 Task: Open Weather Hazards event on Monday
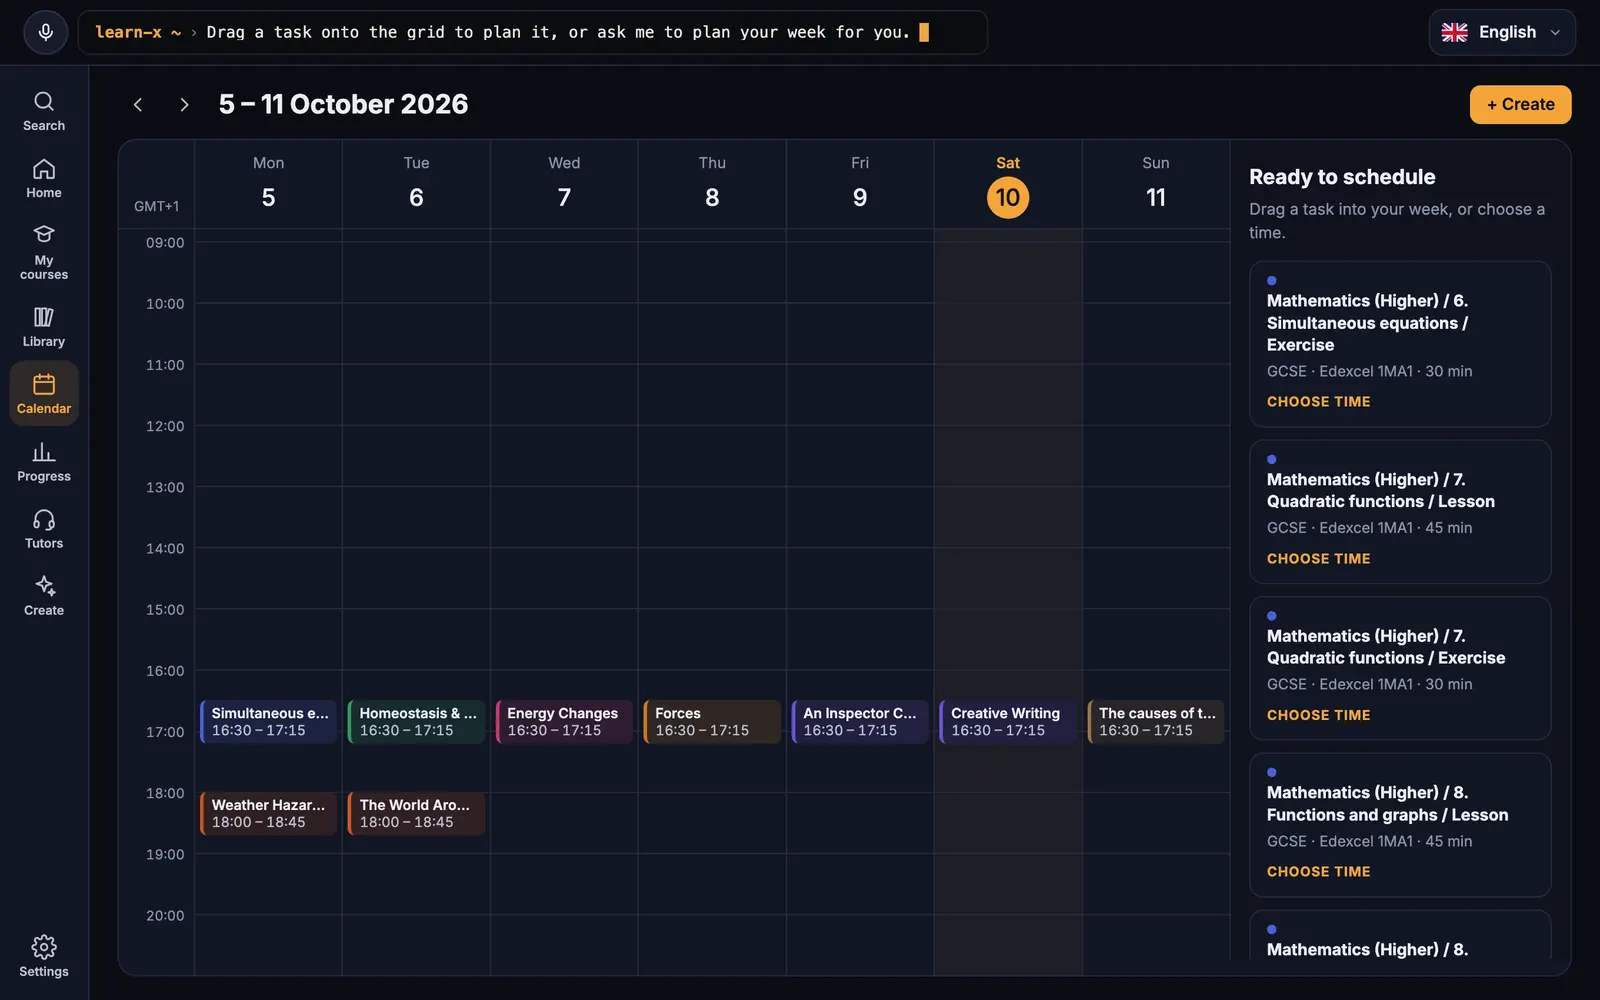pyautogui.click(x=268, y=813)
